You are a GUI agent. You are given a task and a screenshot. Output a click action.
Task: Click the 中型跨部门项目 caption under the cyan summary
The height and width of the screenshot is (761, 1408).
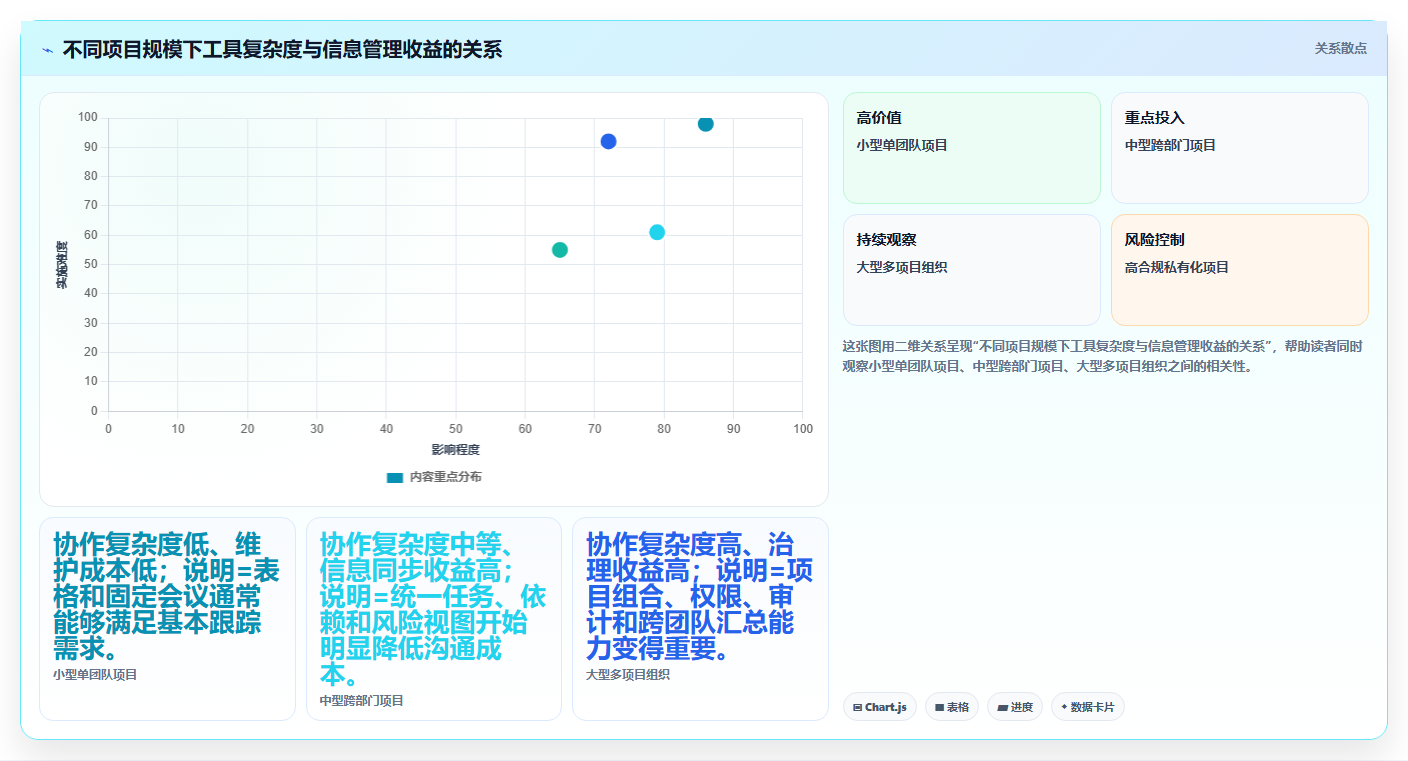pyautogui.click(x=362, y=701)
